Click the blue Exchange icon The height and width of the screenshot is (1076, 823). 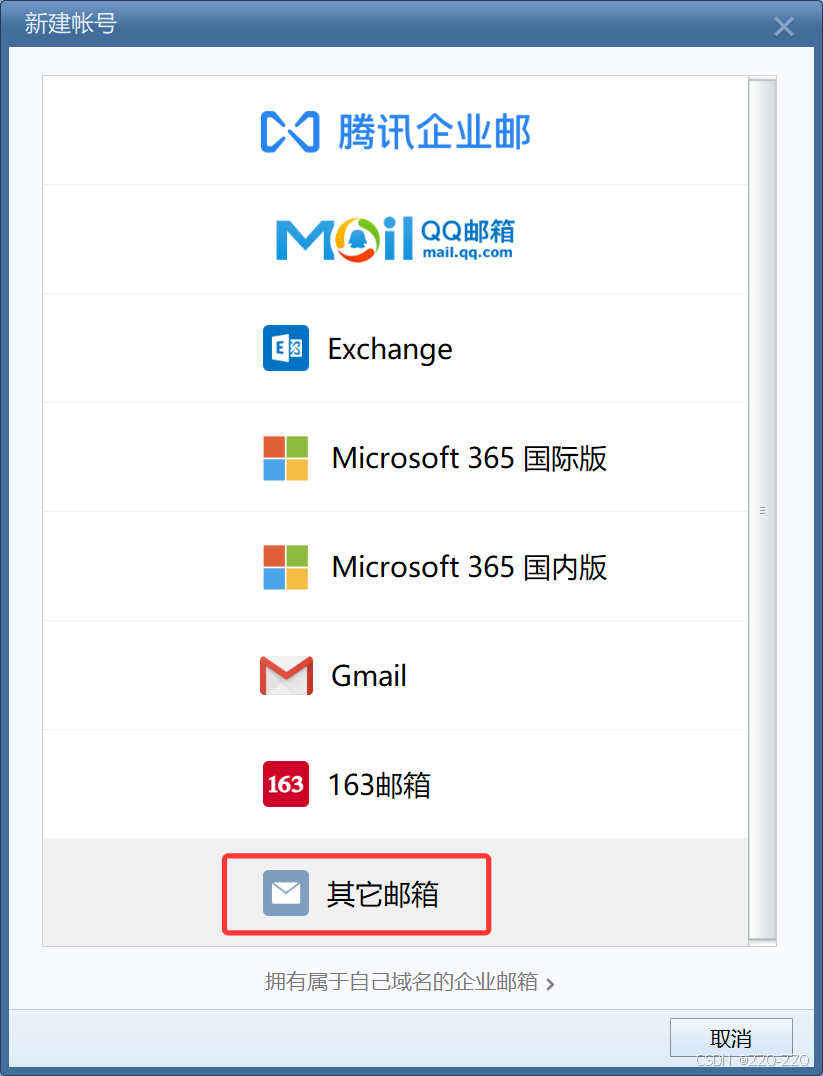click(x=286, y=348)
